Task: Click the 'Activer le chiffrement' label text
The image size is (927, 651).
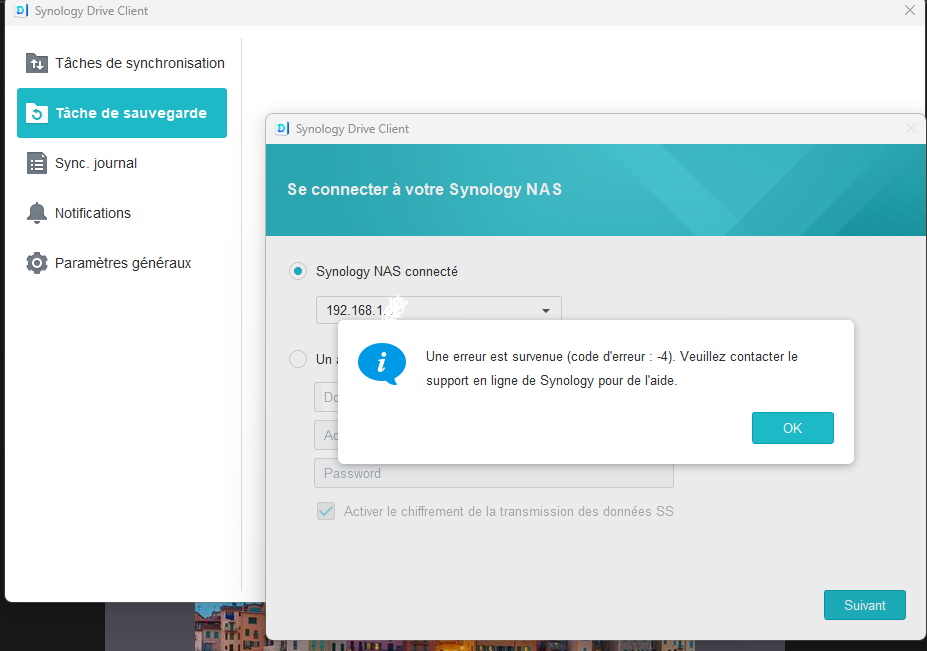Action: click(x=508, y=511)
